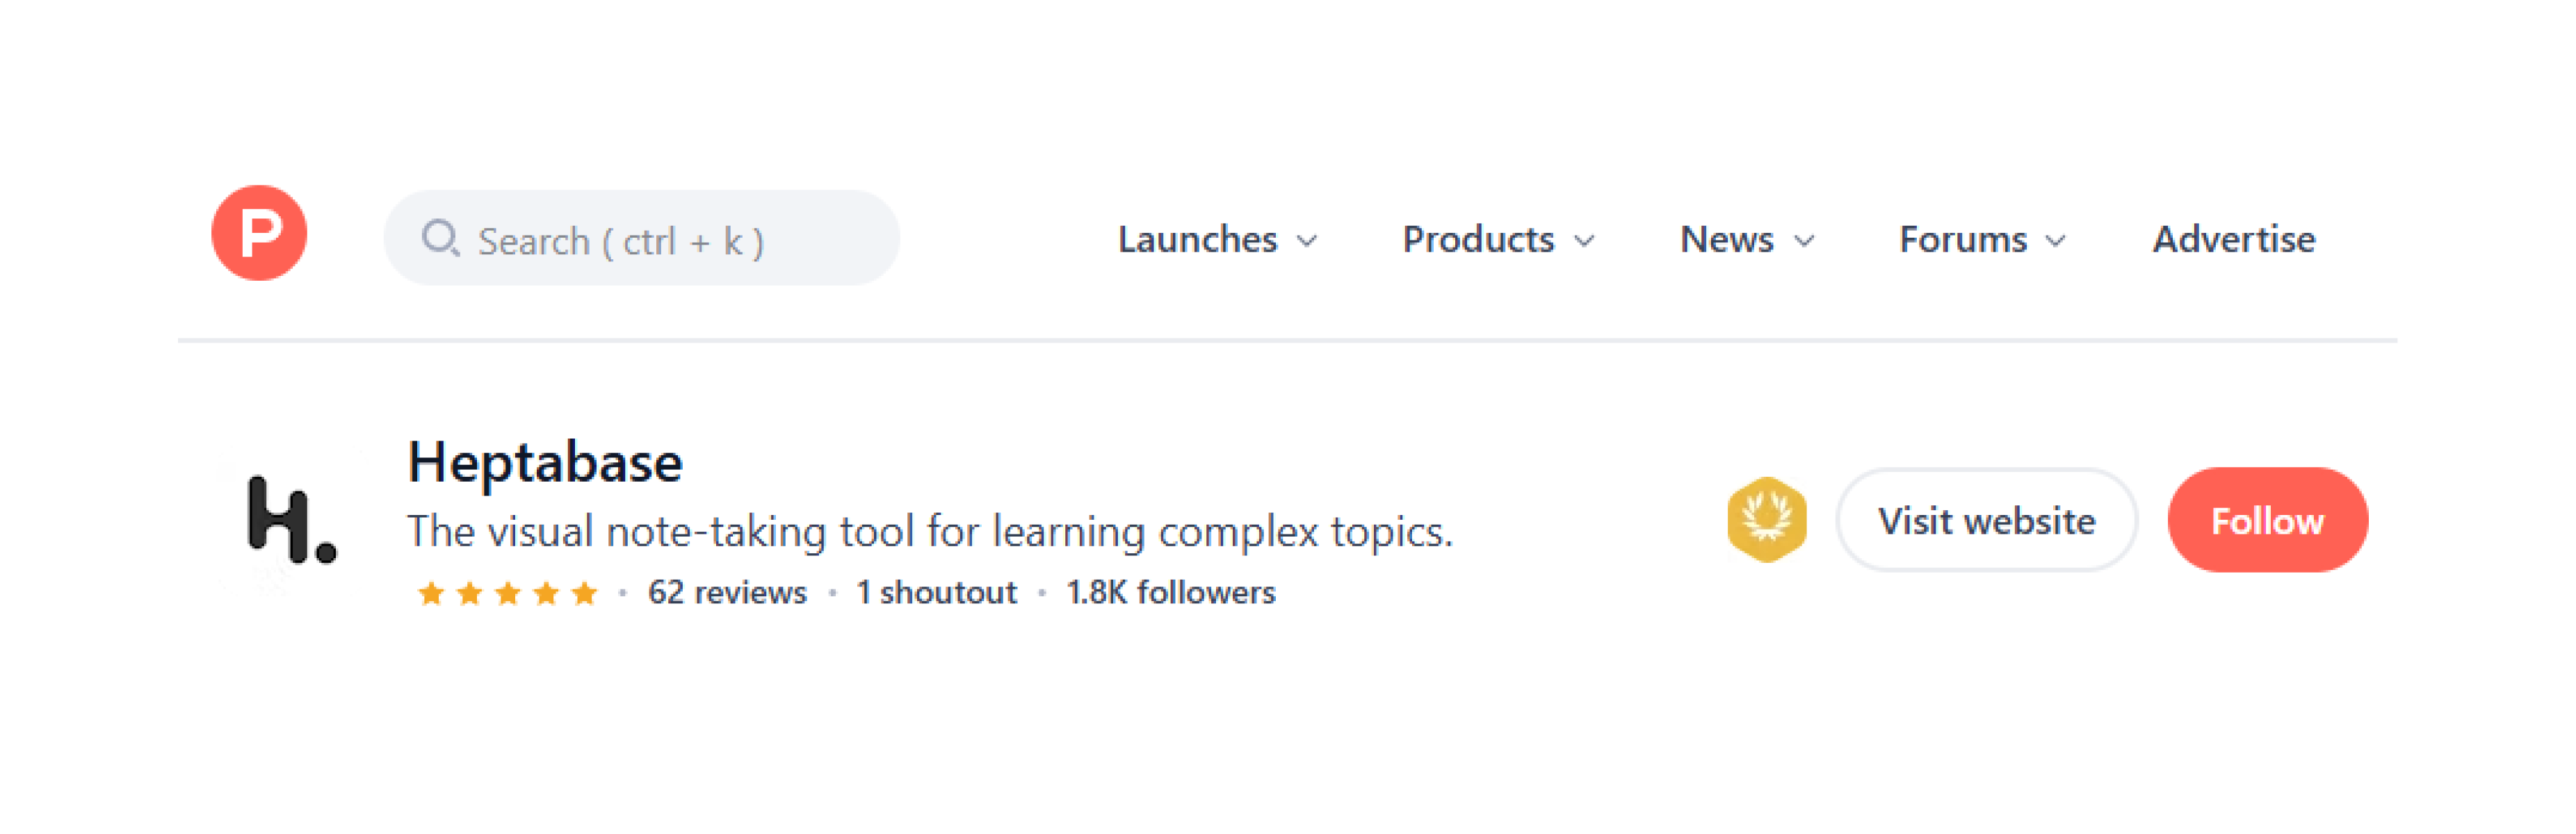
Task: Open the 62 reviews link
Action: coord(727,593)
